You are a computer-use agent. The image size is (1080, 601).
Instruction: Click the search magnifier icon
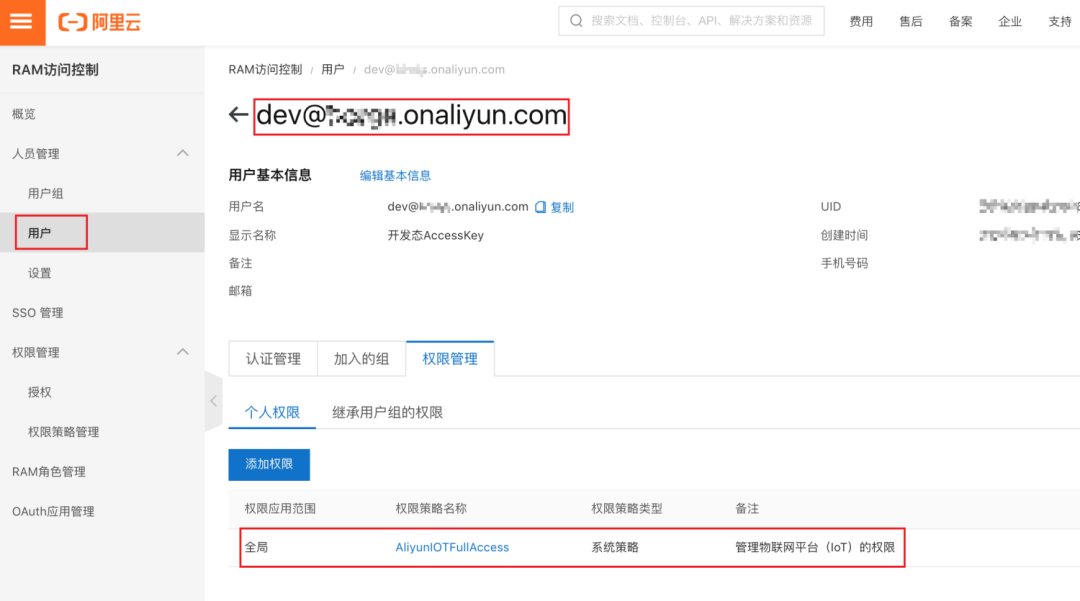coord(577,21)
